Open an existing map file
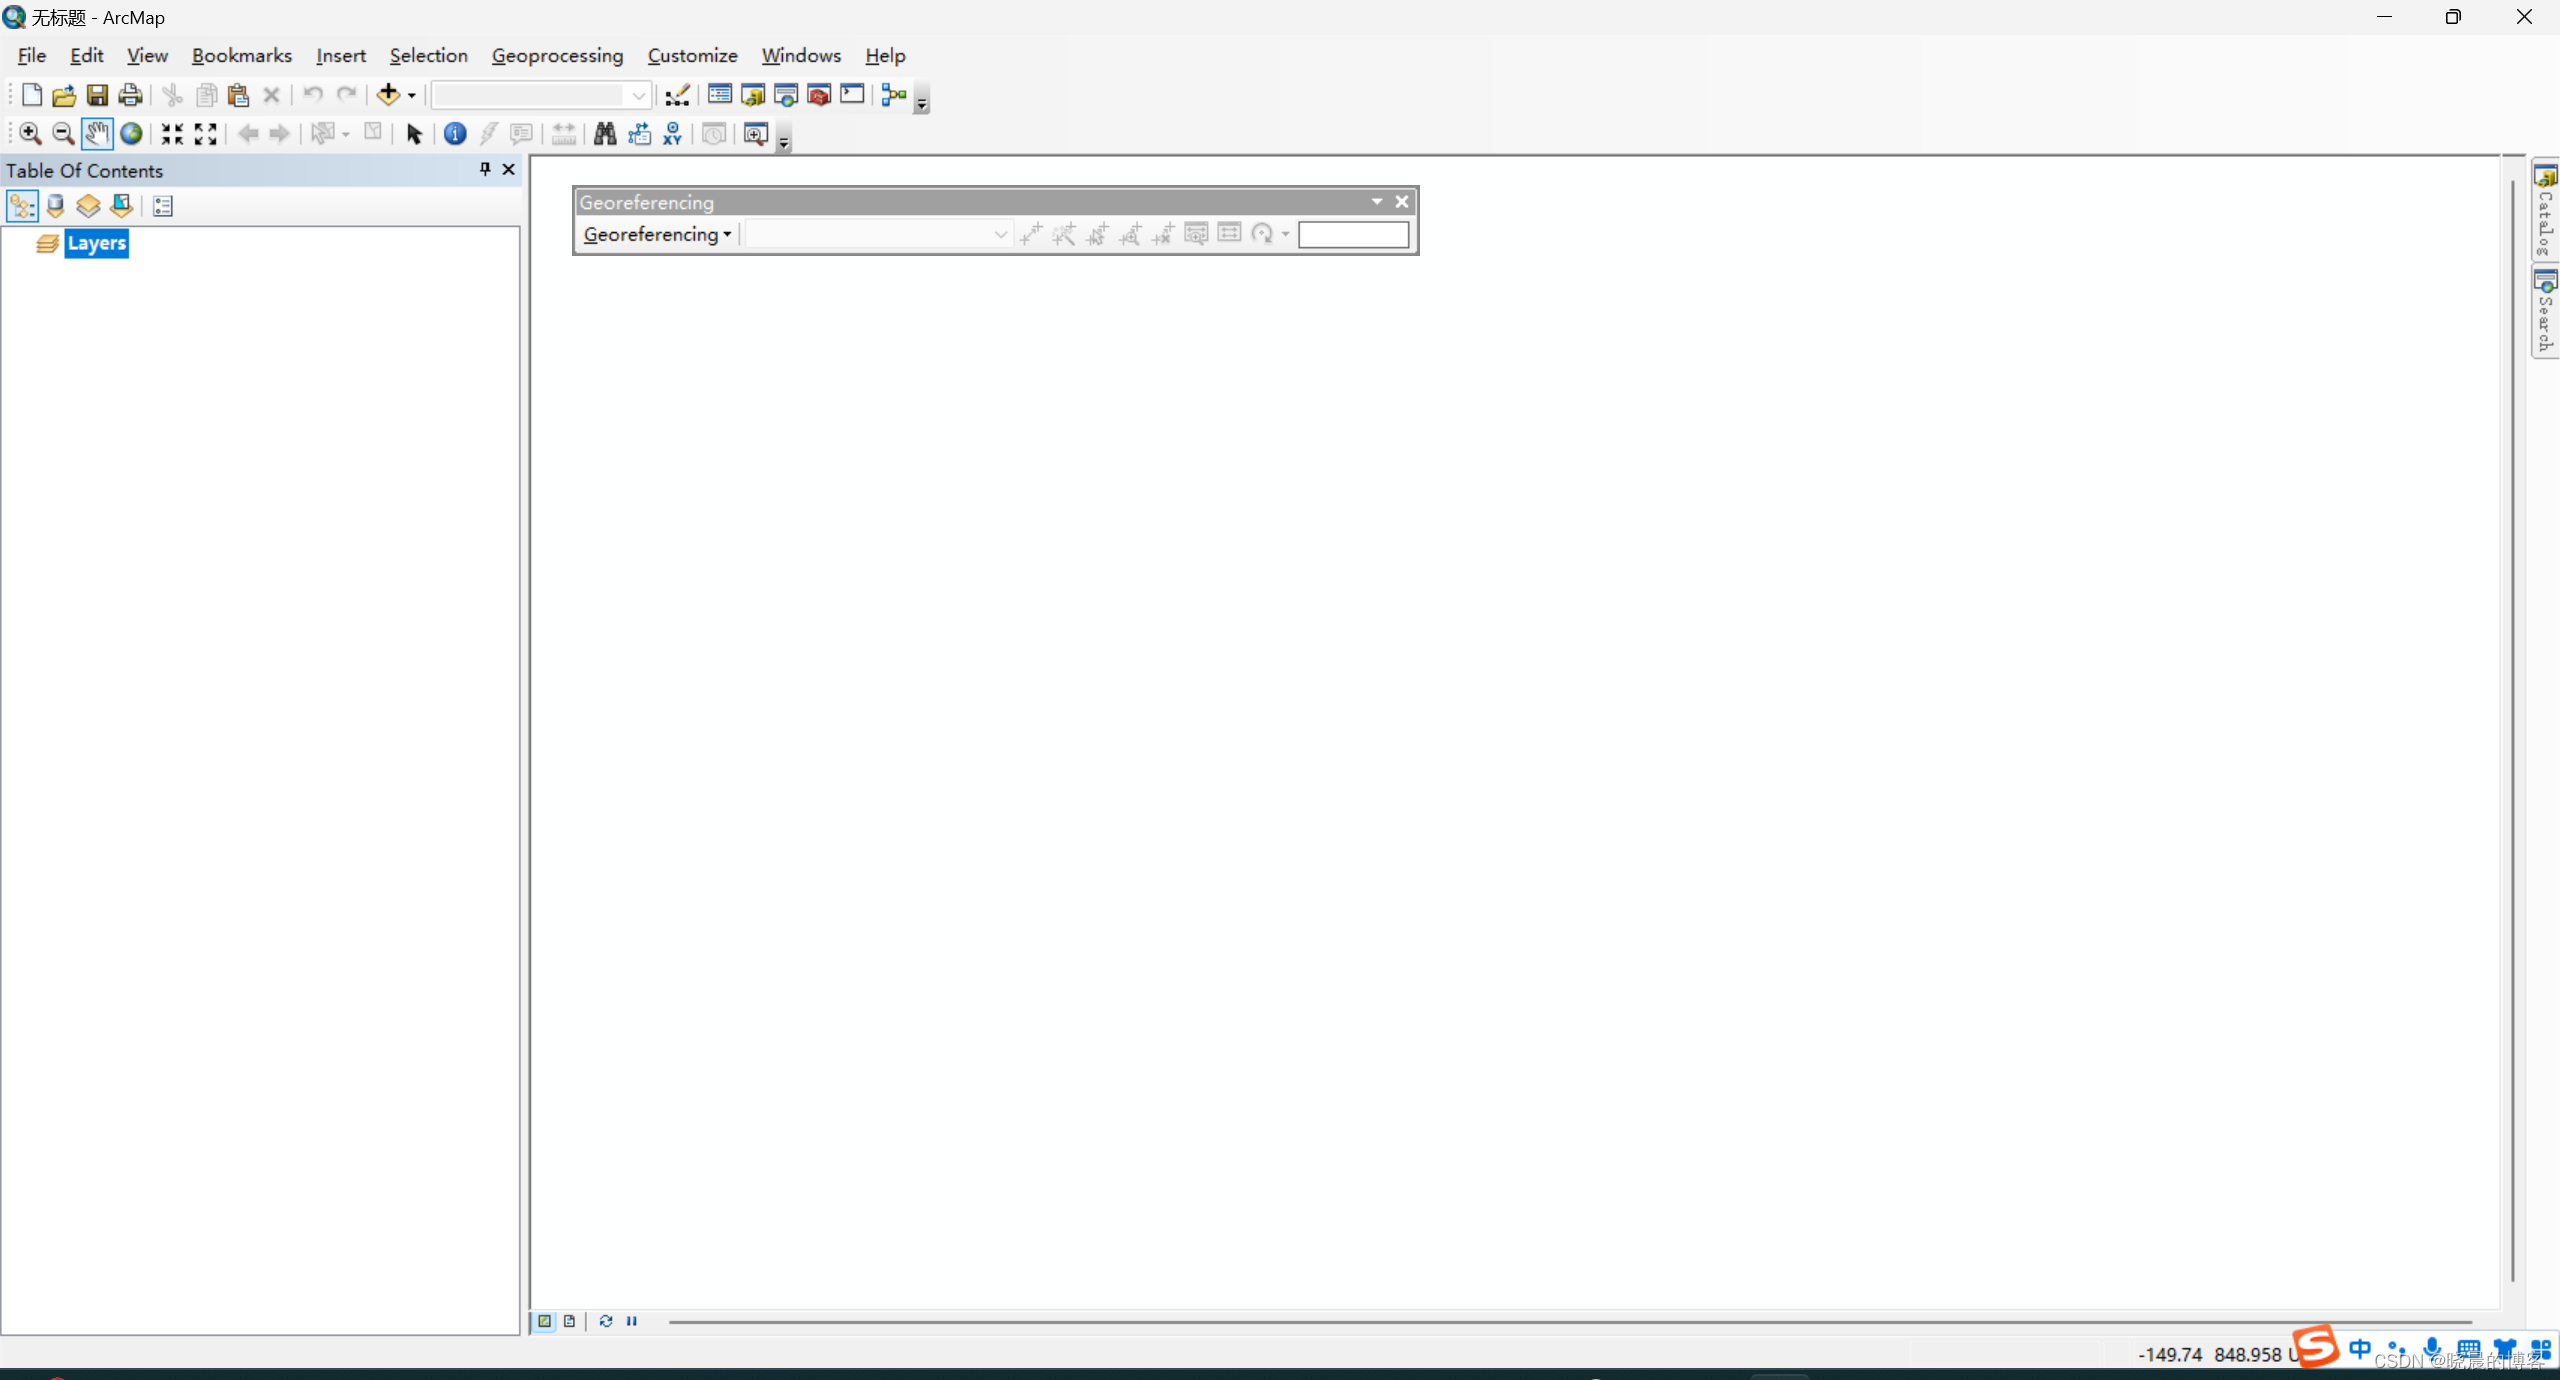 coord(63,95)
